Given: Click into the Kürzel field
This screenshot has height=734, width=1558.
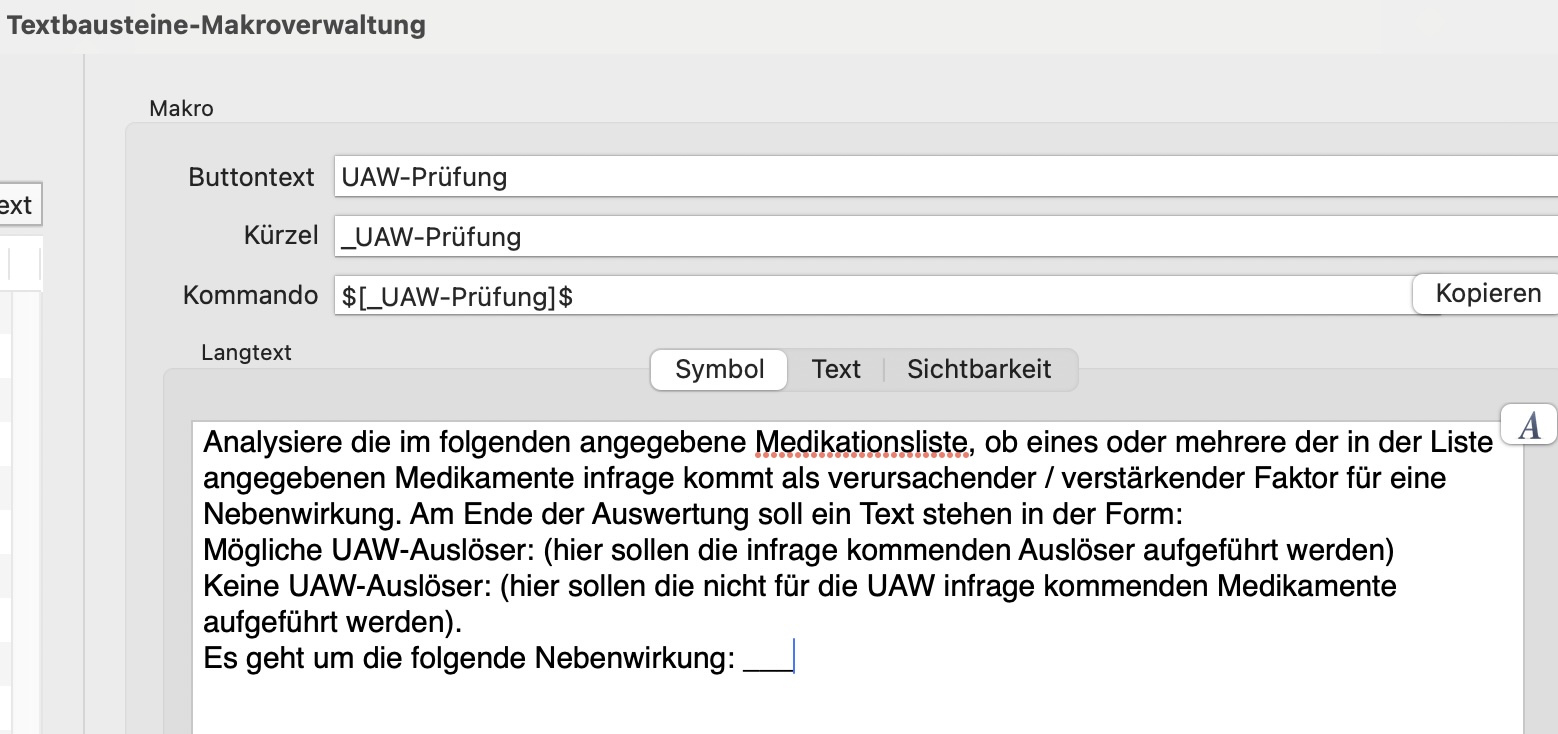Looking at the screenshot, I should tap(946, 236).
